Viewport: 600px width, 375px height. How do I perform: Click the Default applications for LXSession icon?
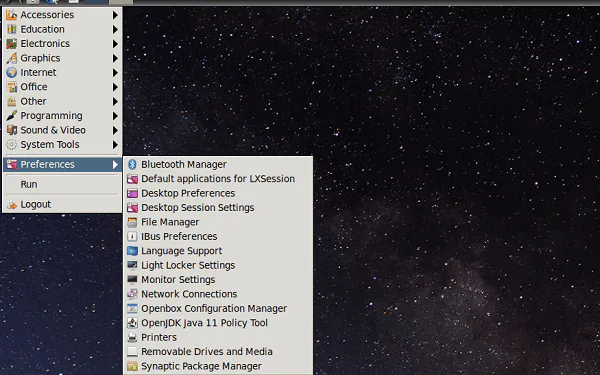pos(132,179)
